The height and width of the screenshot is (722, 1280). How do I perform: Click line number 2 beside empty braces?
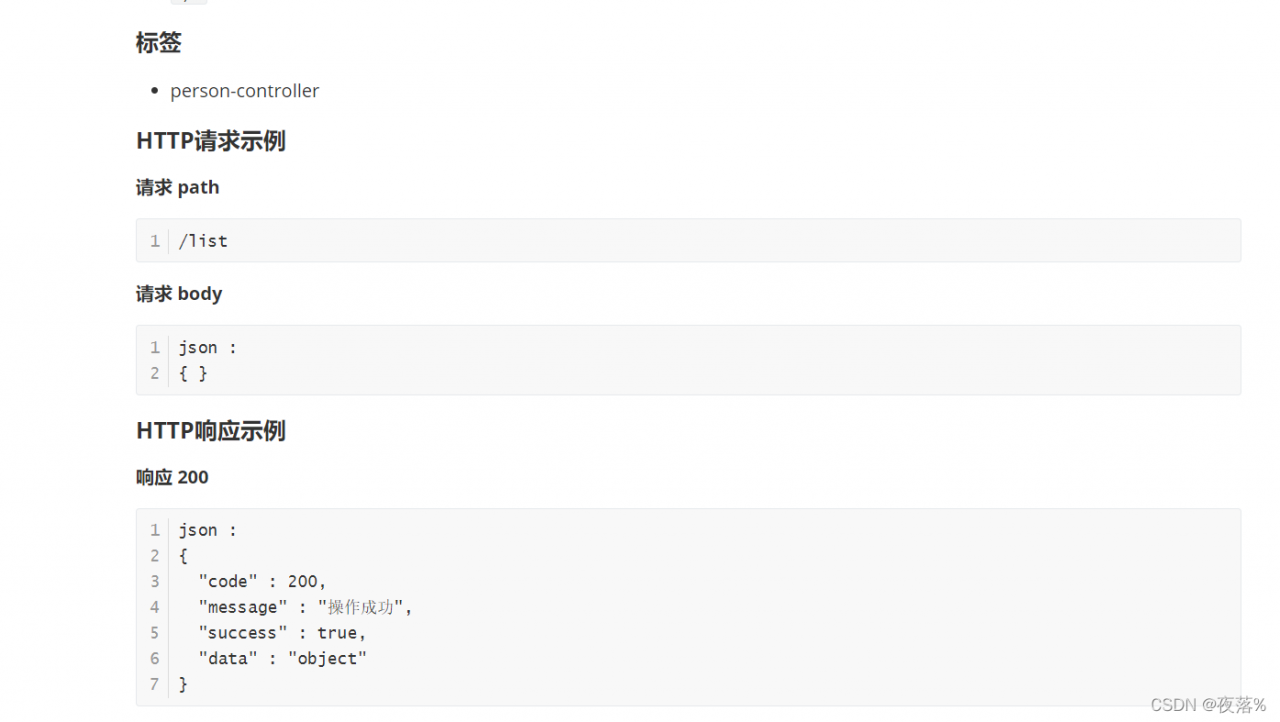tap(155, 373)
